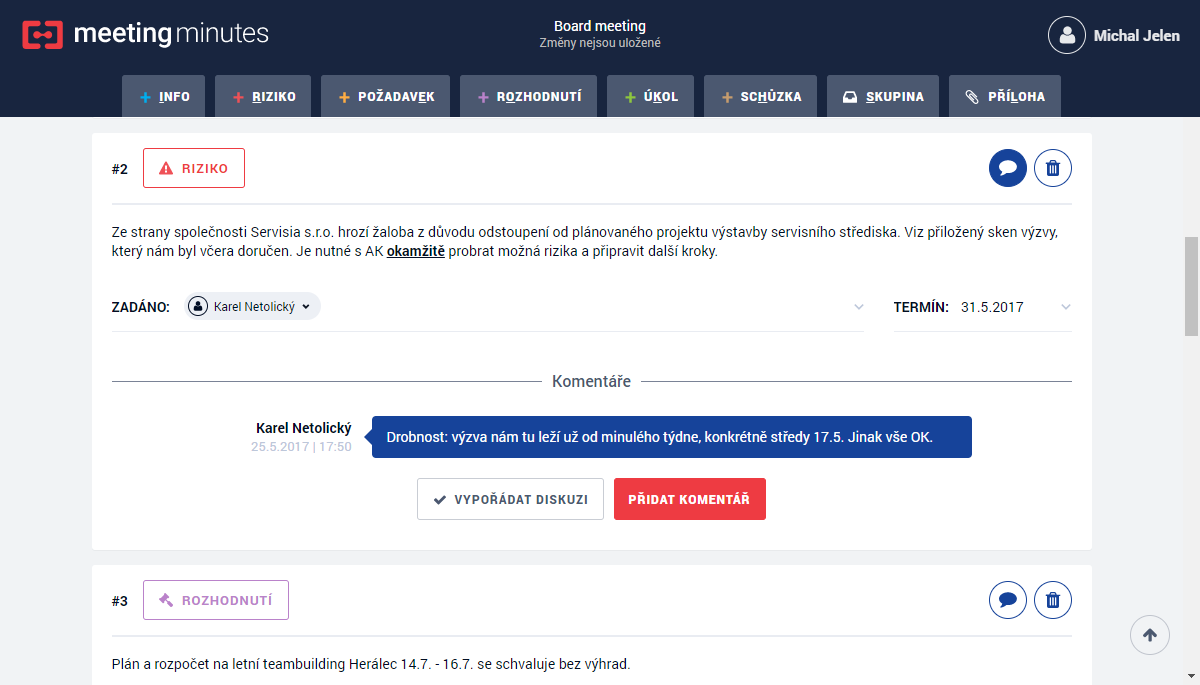Click Přidat komentář button
Viewport: 1200px width, 685px height.
pos(690,499)
